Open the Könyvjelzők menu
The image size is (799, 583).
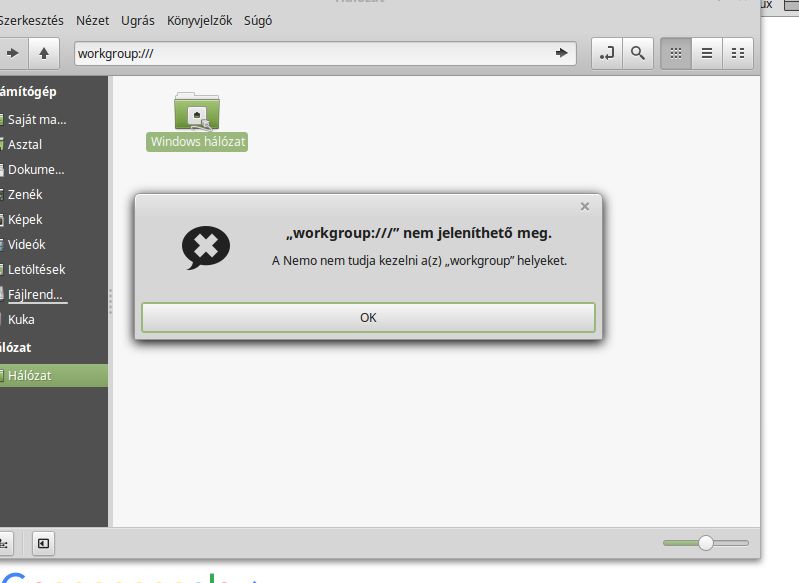[199, 20]
